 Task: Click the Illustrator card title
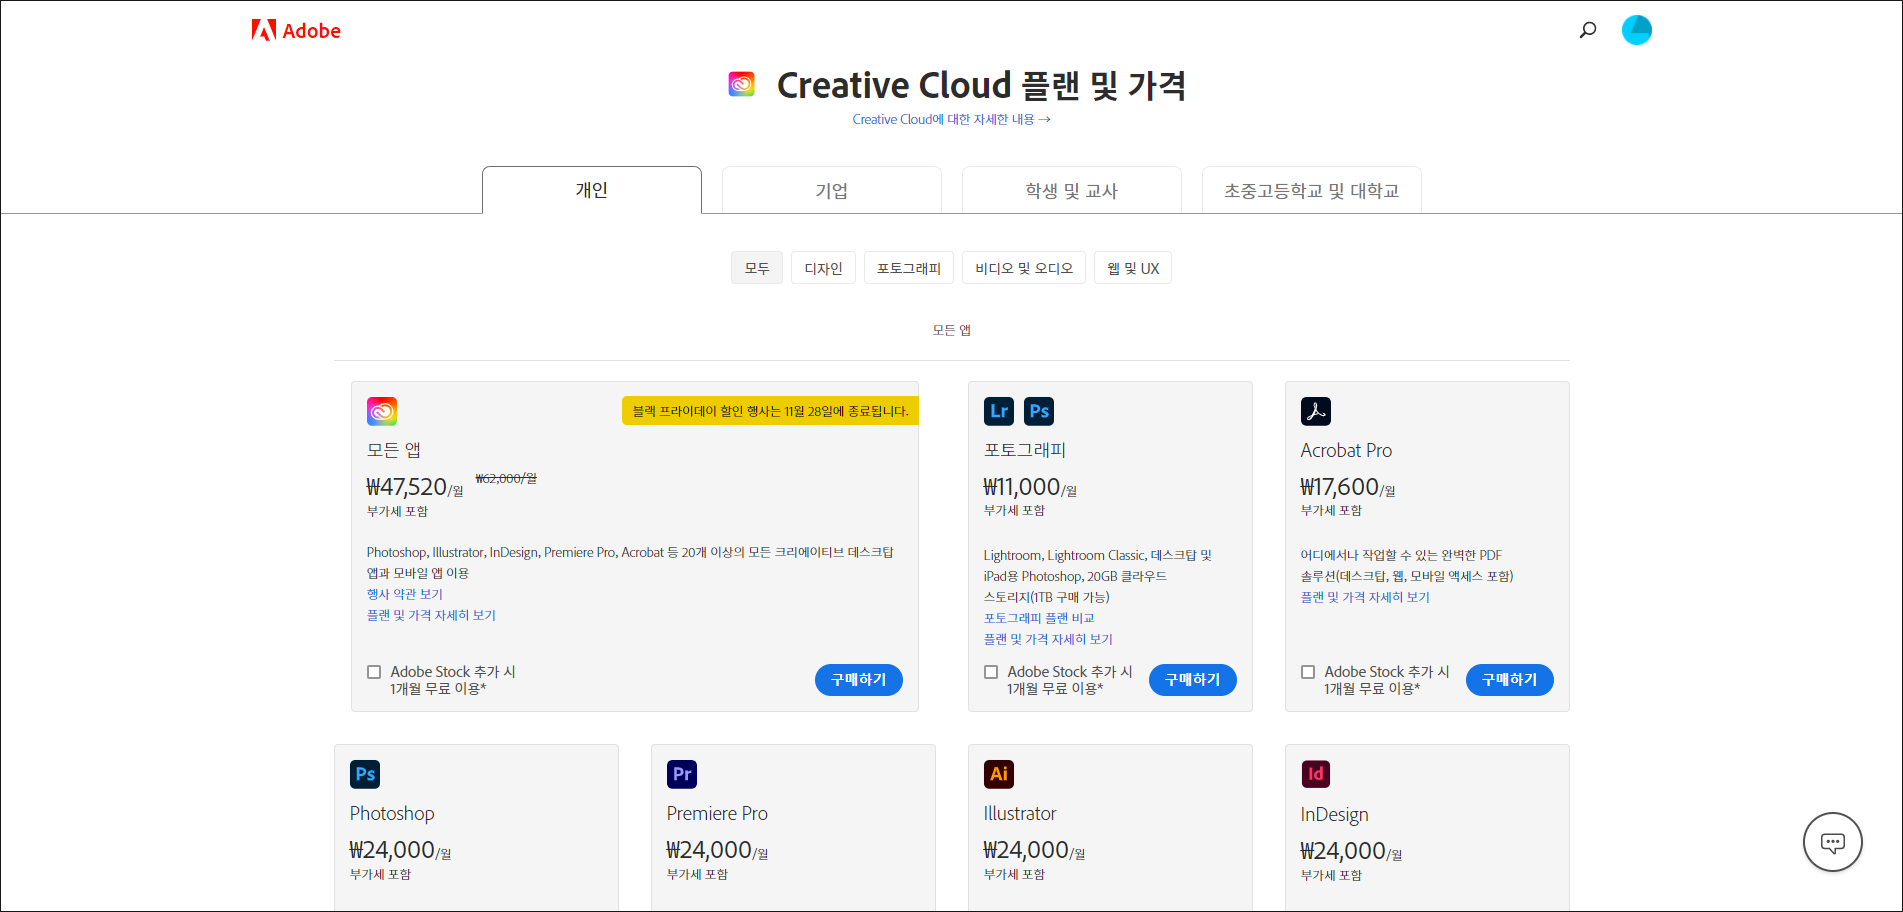point(1020,814)
